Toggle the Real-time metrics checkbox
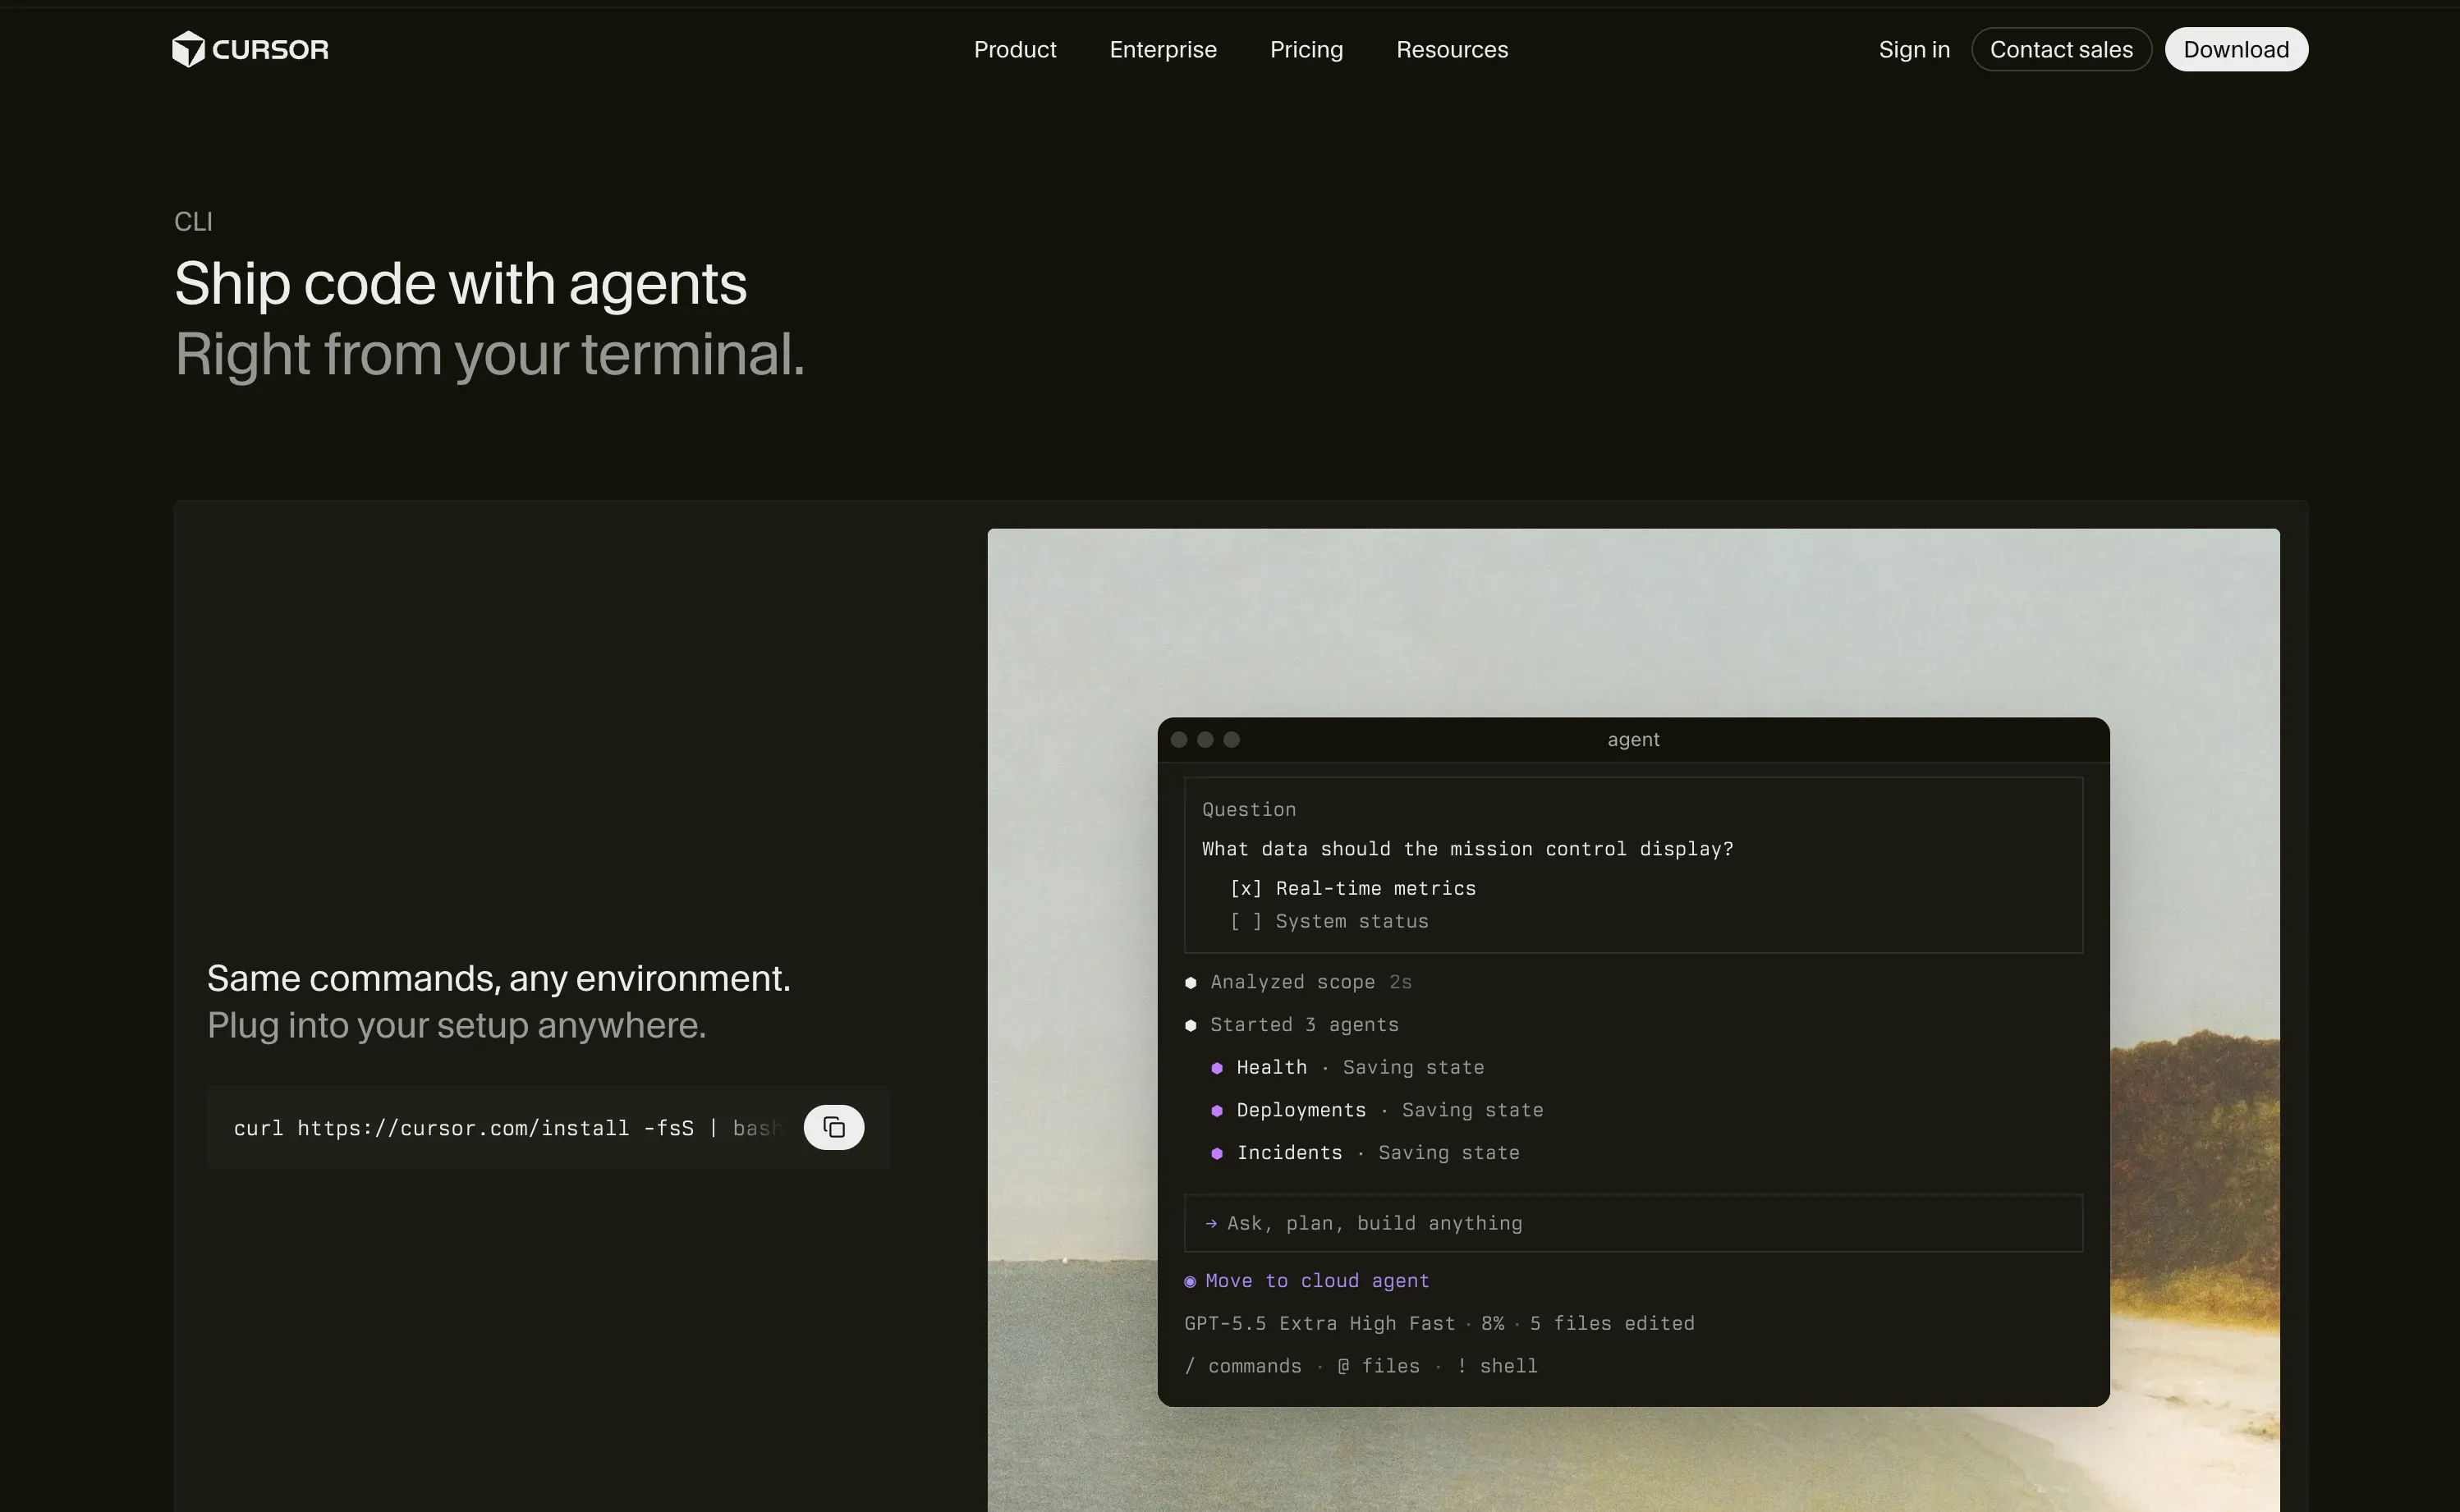 [x=1245, y=888]
